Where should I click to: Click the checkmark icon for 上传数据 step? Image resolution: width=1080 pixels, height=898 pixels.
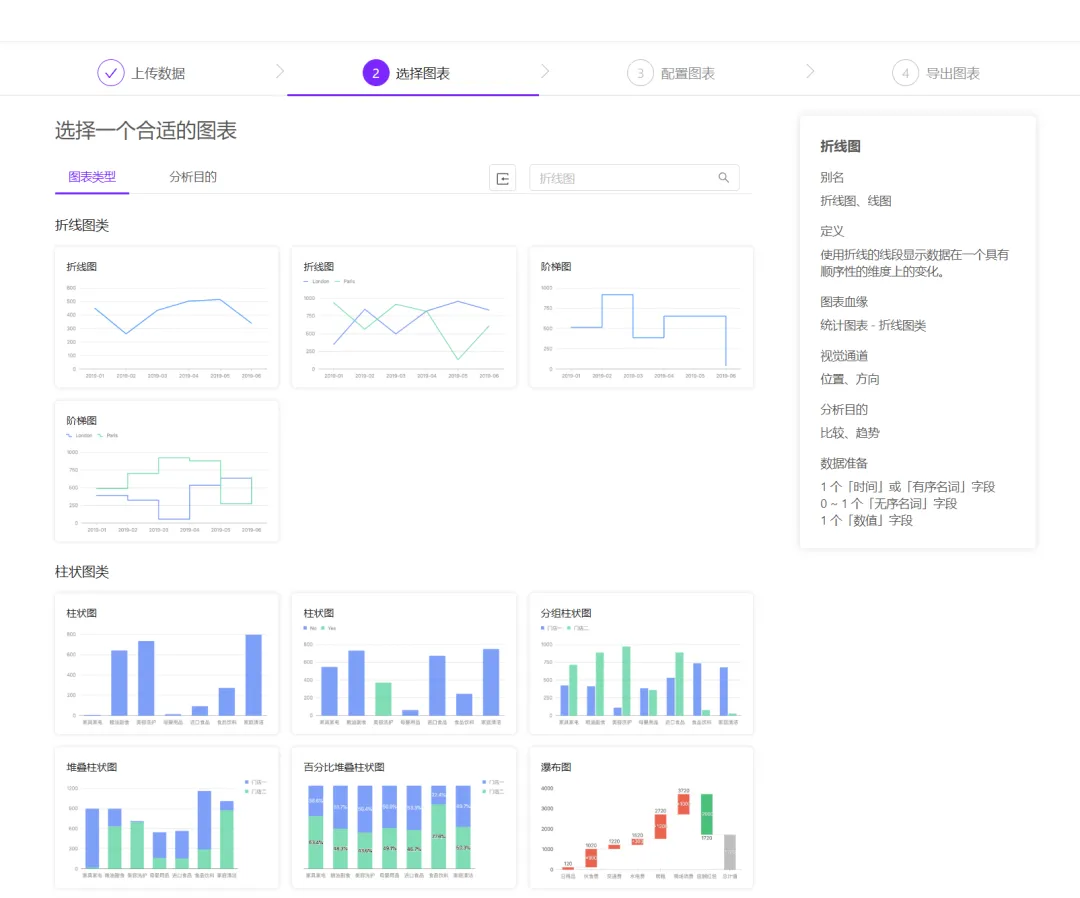tap(111, 73)
